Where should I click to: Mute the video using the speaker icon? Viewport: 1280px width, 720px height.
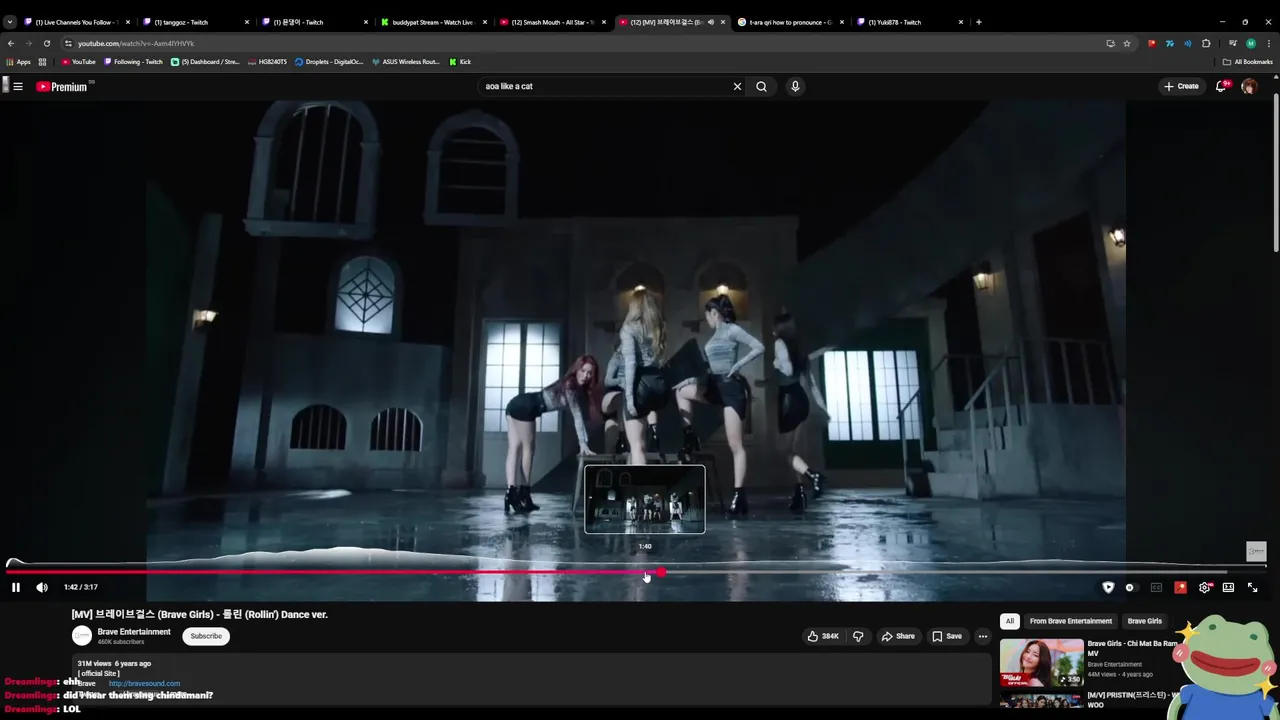point(42,587)
